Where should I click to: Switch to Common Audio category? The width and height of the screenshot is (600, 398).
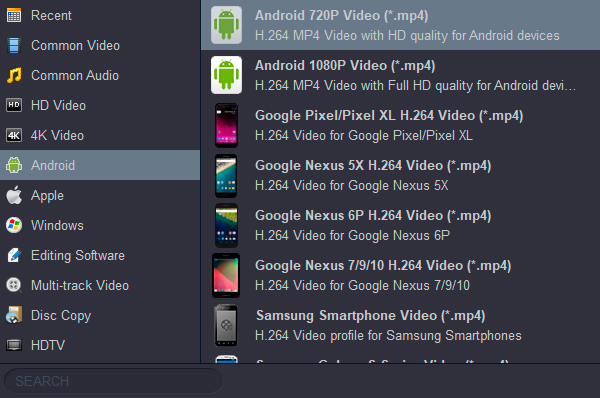[x=100, y=75]
